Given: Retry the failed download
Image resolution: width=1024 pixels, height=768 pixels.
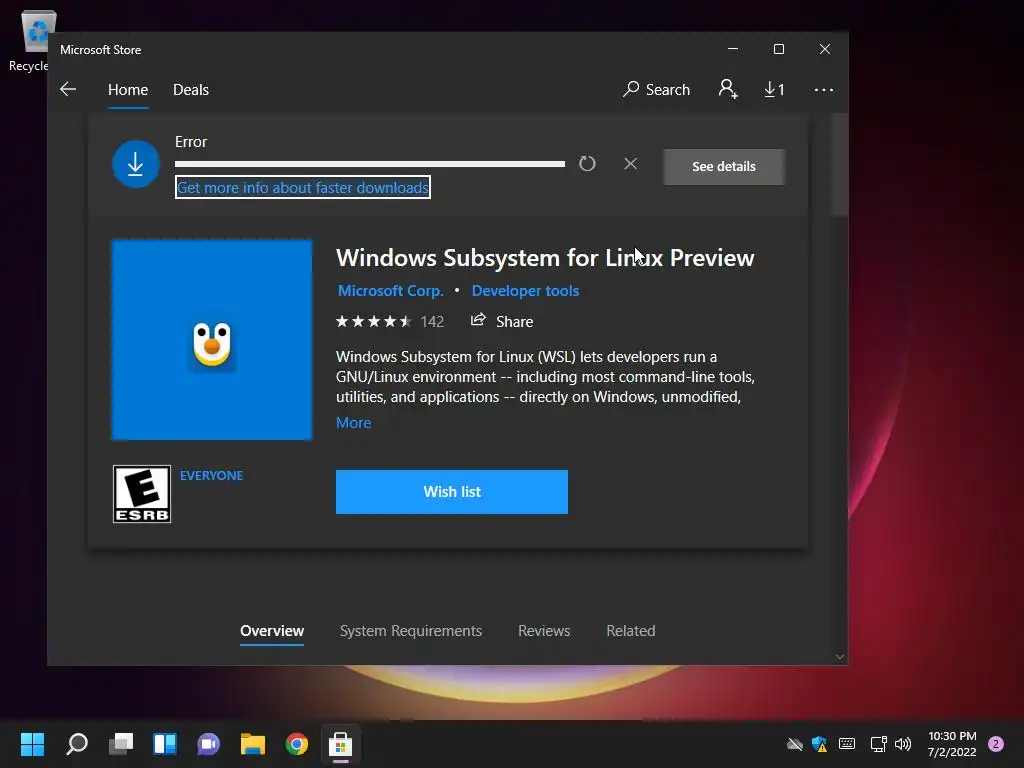Looking at the screenshot, I should coord(587,164).
